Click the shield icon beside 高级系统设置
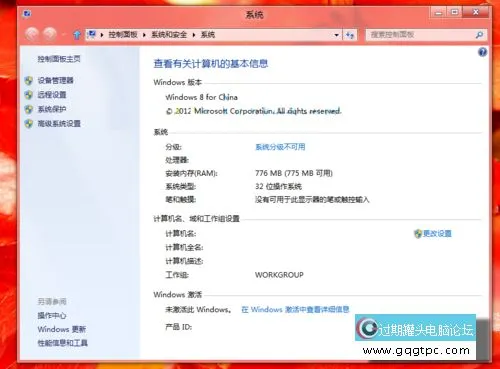This screenshot has width=500, height=369. (x=29, y=124)
